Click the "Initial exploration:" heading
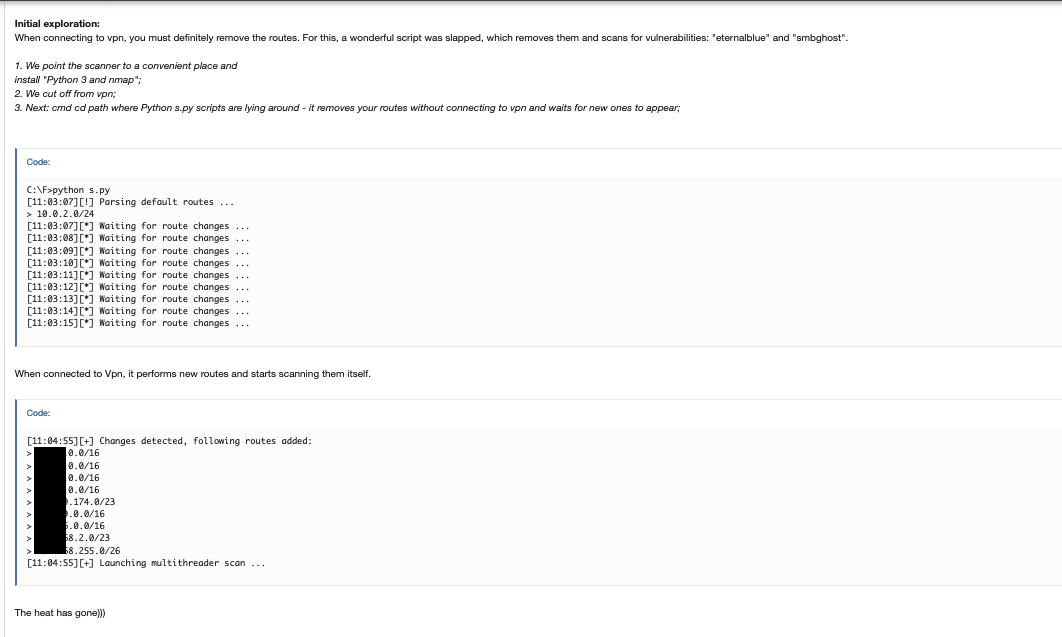1062x637 pixels. tap(57, 23)
